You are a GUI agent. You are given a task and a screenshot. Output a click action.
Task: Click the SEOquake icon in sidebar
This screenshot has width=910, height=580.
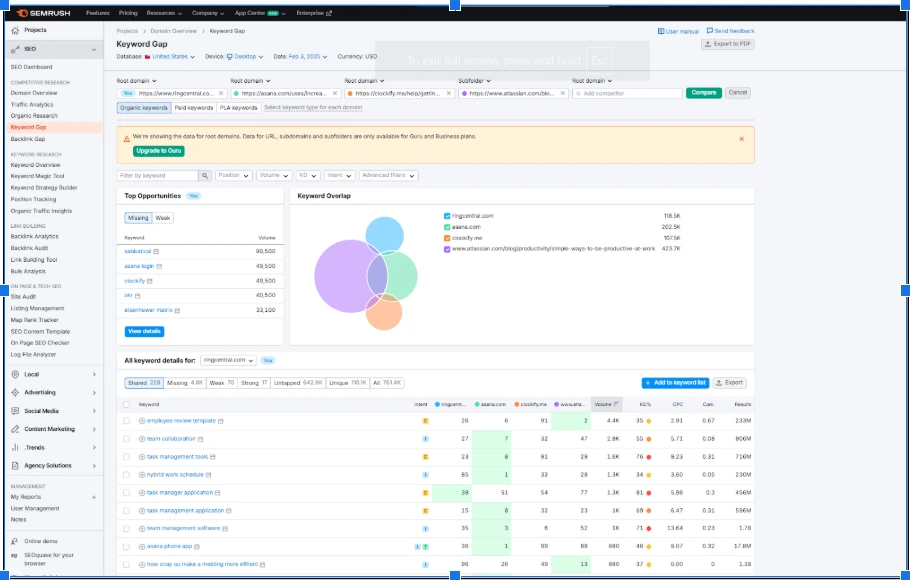pos(14,556)
